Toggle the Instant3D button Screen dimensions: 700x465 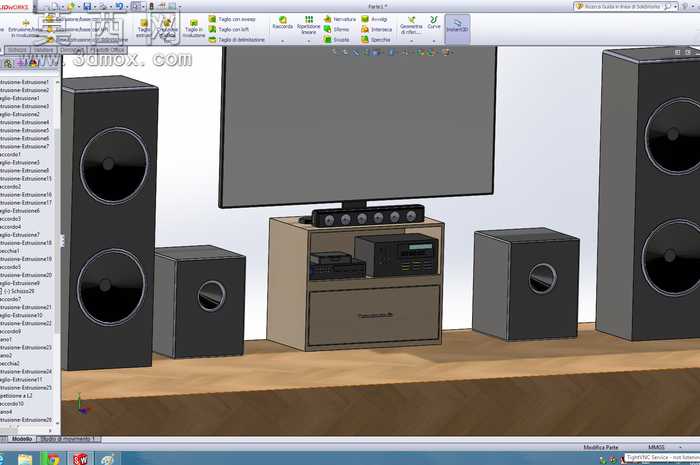[x=457, y=29]
